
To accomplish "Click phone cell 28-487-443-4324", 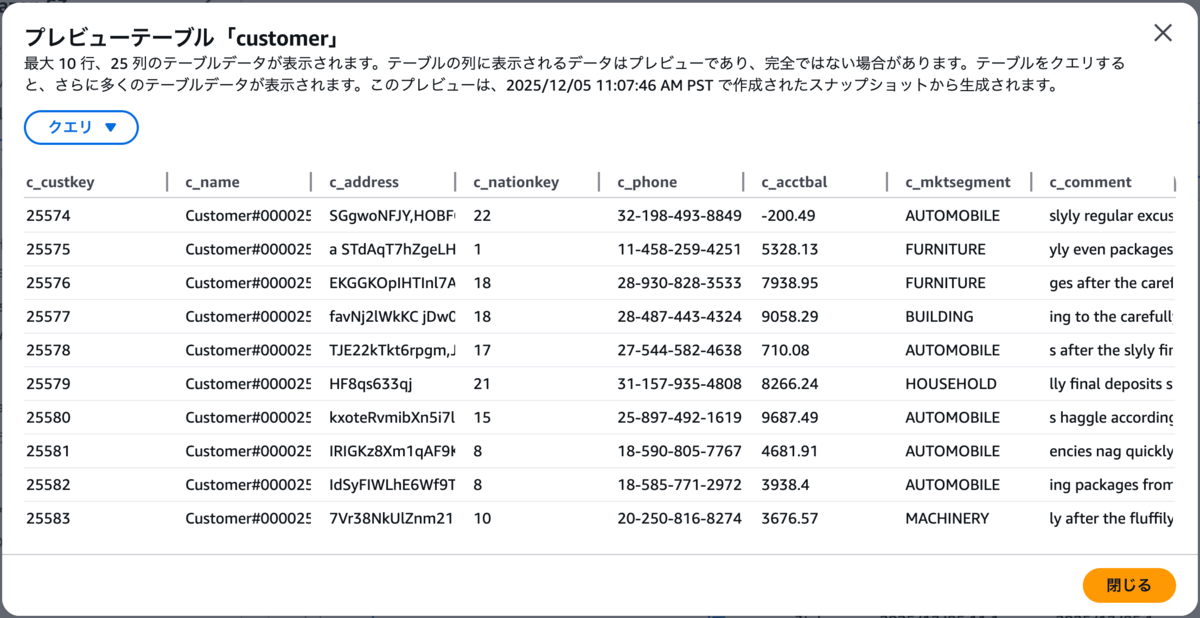I will coord(680,316).
